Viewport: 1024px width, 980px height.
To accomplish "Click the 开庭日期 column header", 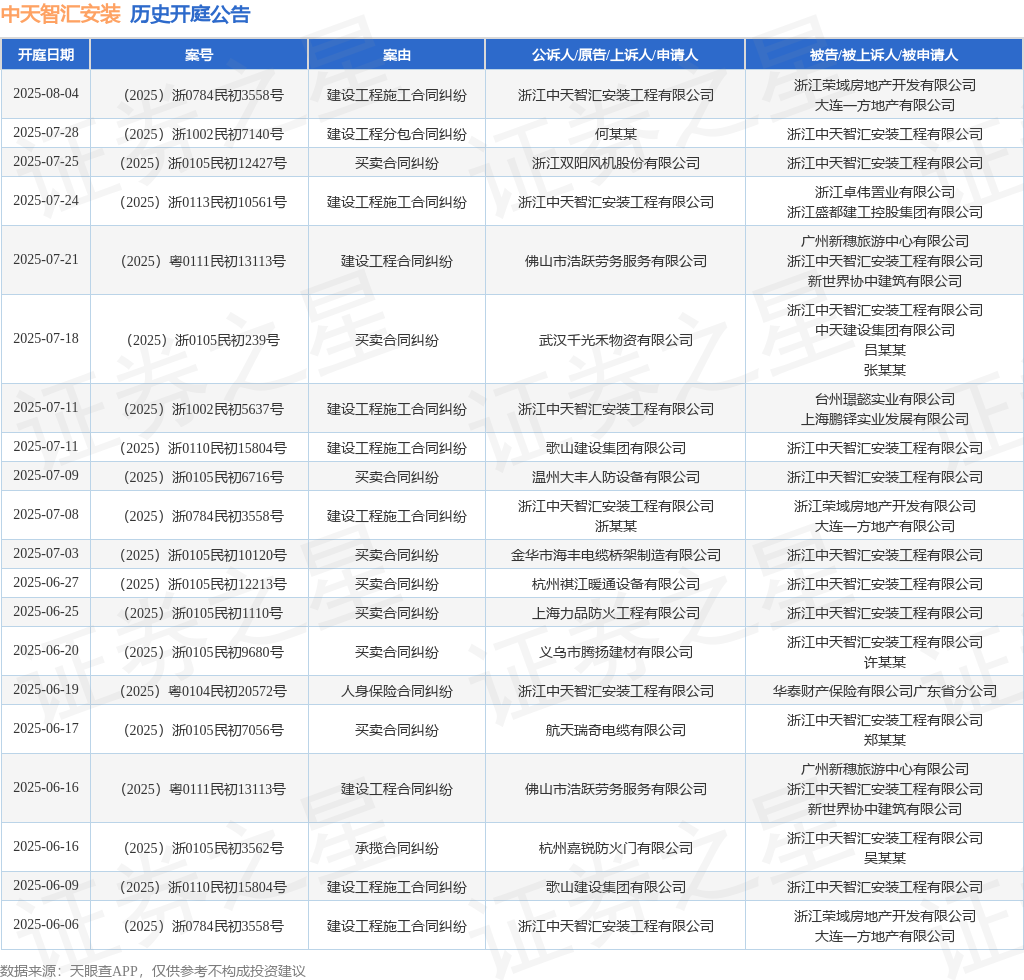I will (46, 55).
